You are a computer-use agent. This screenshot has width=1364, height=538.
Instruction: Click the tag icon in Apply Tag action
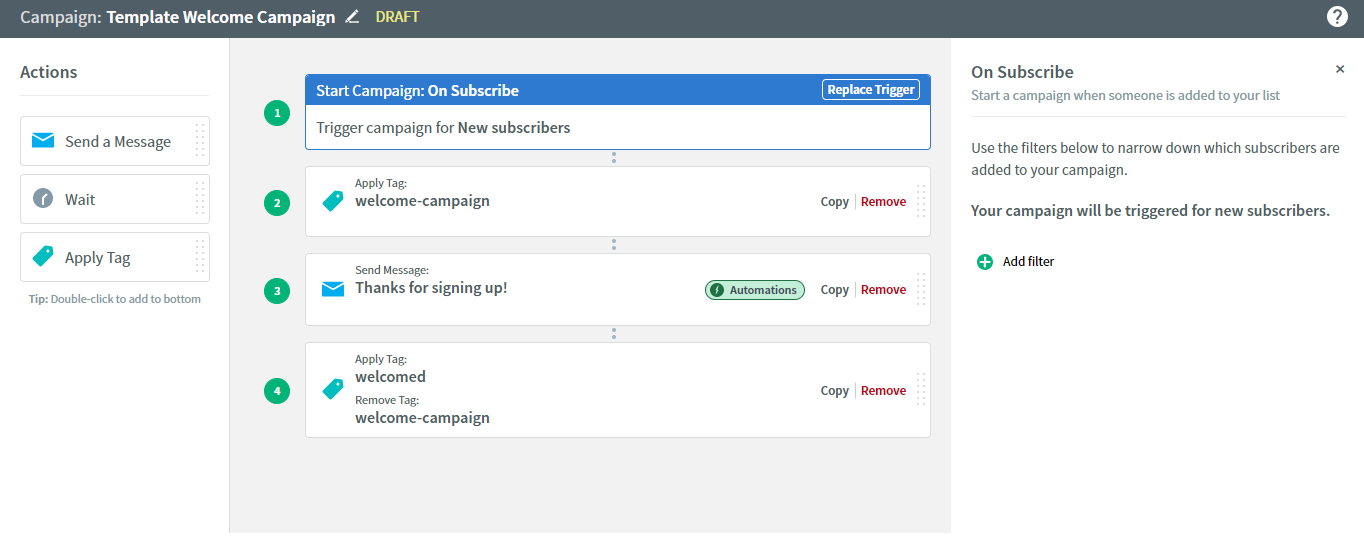(x=43, y=257)
